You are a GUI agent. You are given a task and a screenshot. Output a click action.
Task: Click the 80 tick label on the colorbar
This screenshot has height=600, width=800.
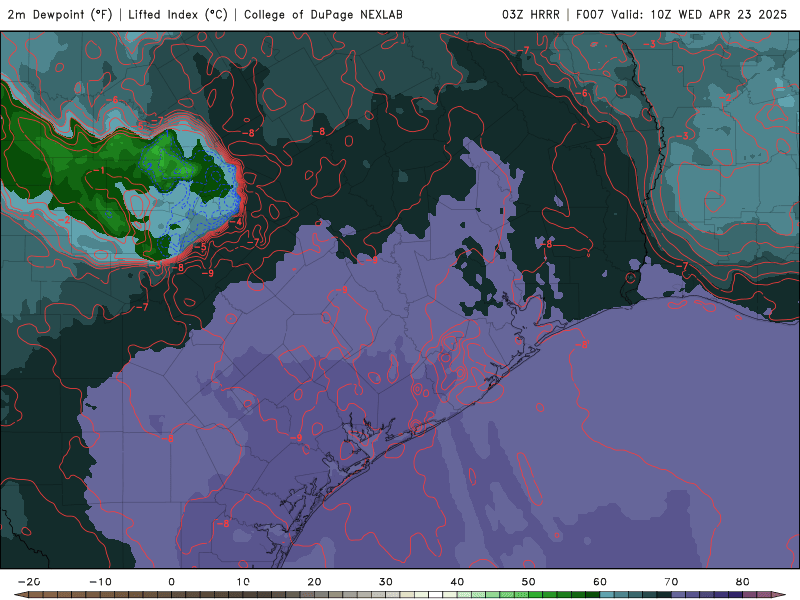[x=743, y=582]
